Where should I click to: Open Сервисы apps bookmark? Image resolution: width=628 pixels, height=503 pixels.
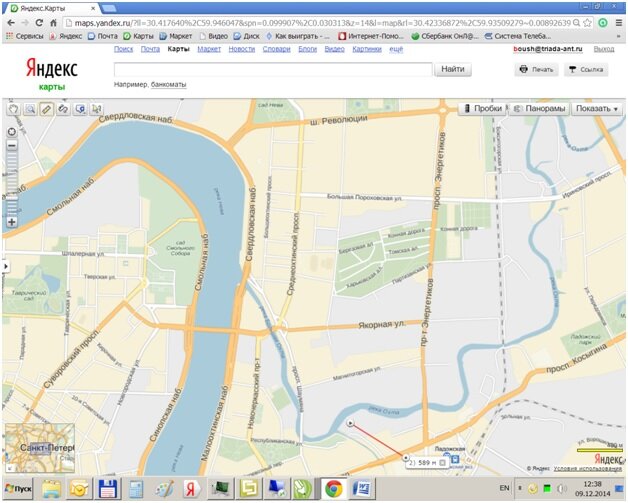[24, 36]
